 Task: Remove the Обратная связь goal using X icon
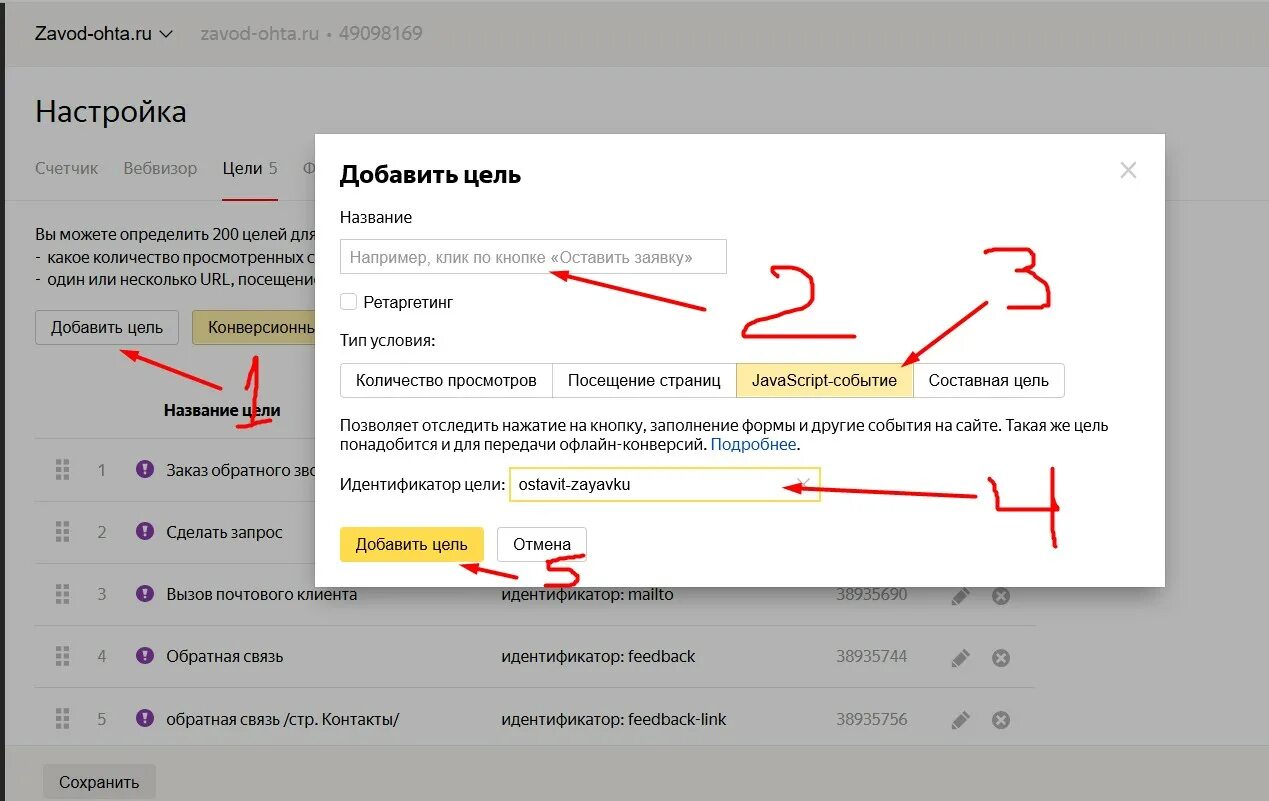click(x=1000, y=657)
